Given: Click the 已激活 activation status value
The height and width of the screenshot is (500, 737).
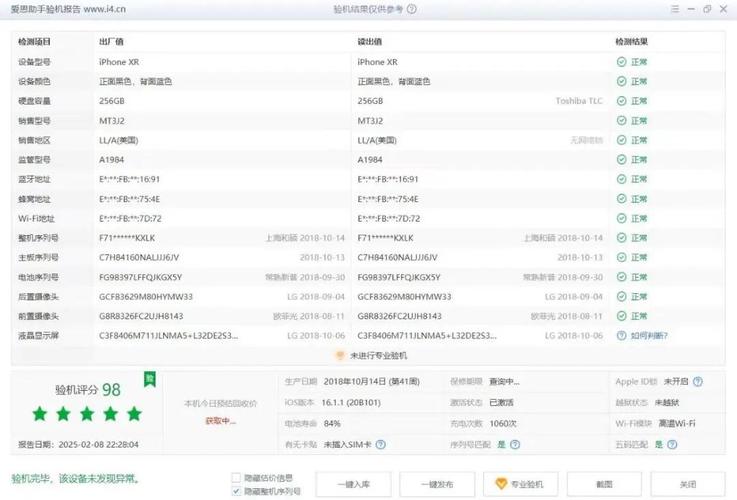Looking at the screenshot, I should [501, 403].
